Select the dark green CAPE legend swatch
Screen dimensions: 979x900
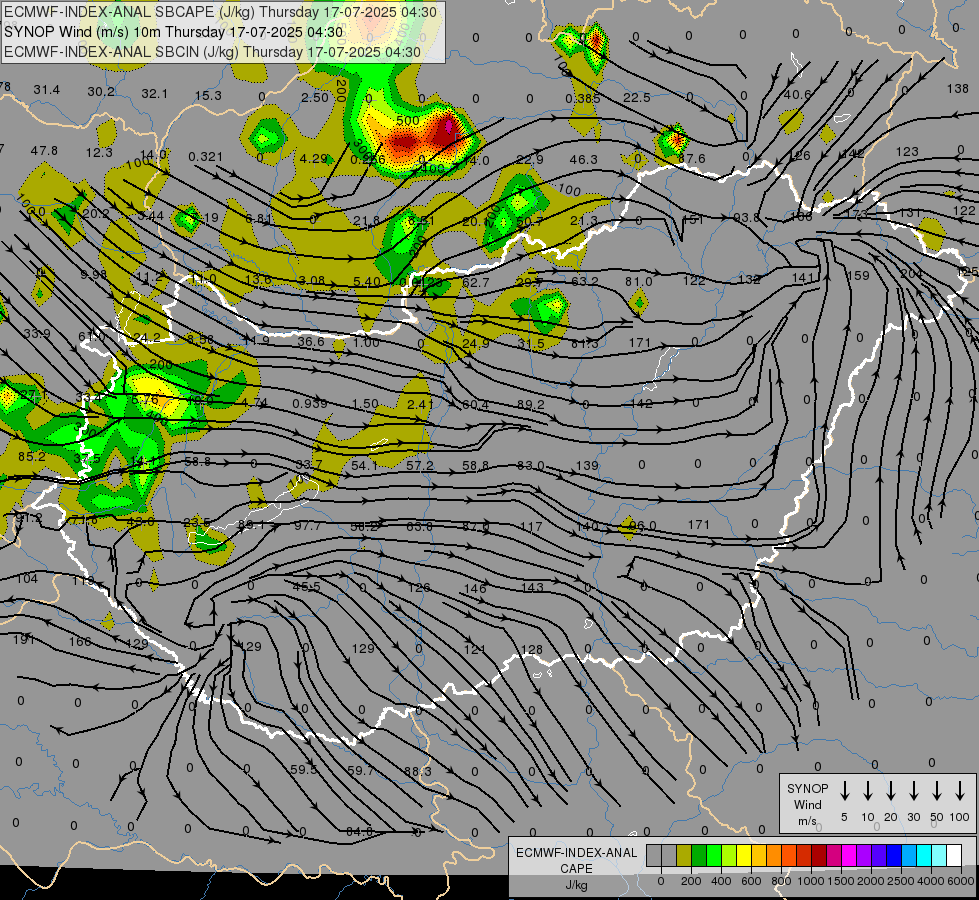pyautogui.click(x=699, y=855)
